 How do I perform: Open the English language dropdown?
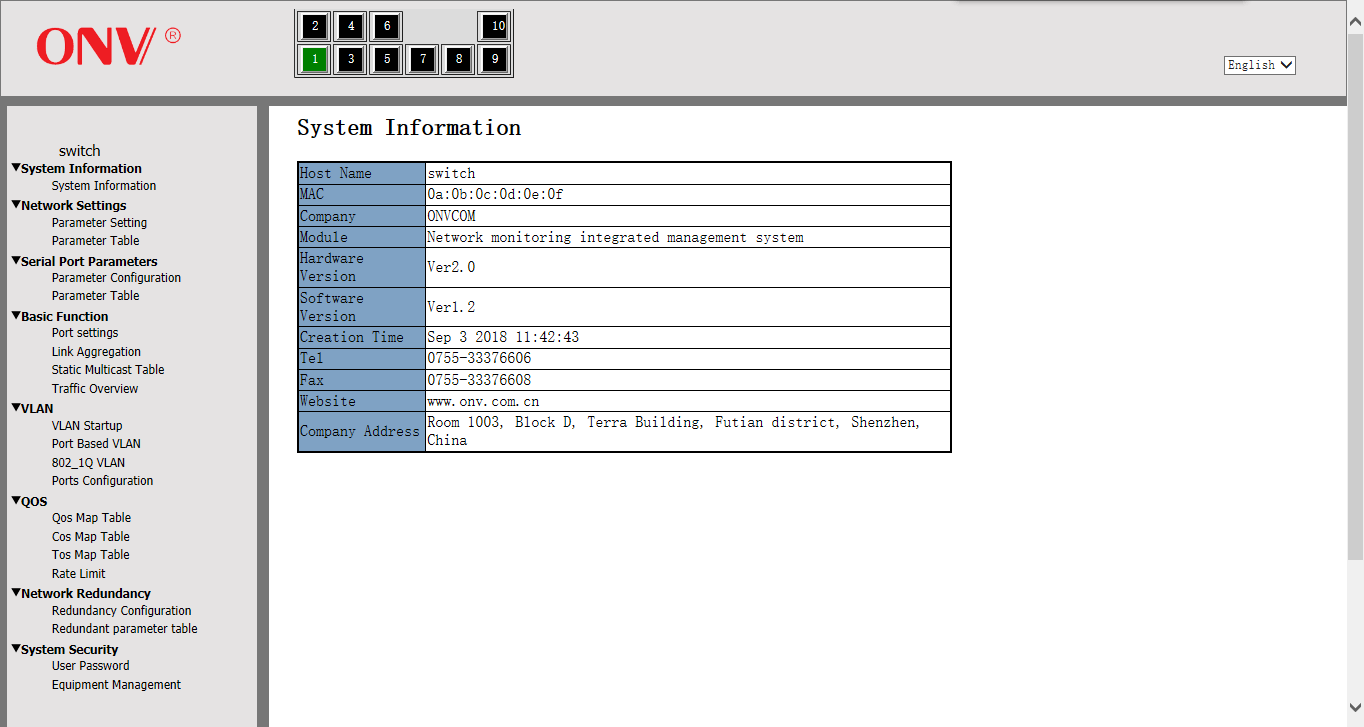point(1259,65)
